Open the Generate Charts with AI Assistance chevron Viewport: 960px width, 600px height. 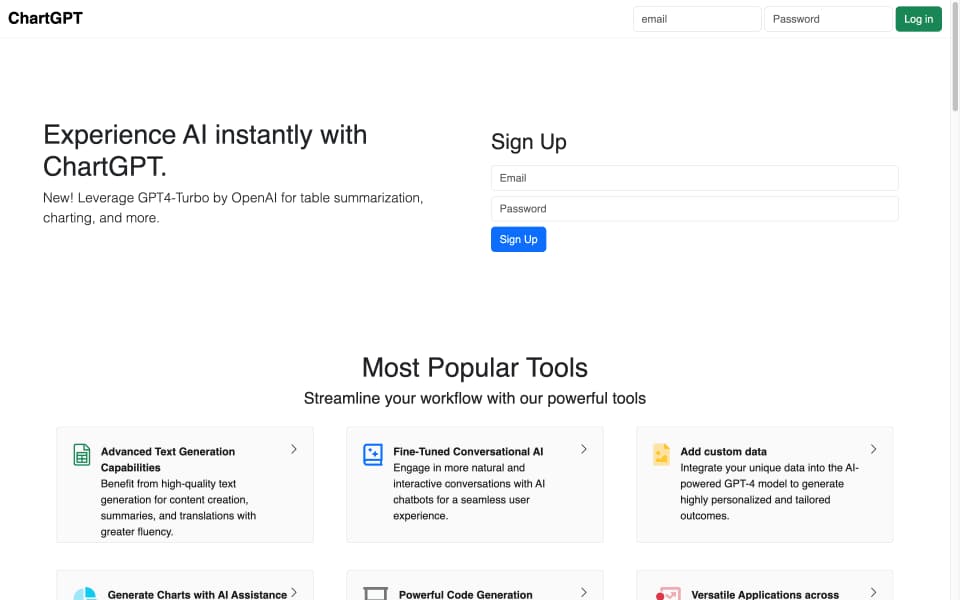point(294,592)
